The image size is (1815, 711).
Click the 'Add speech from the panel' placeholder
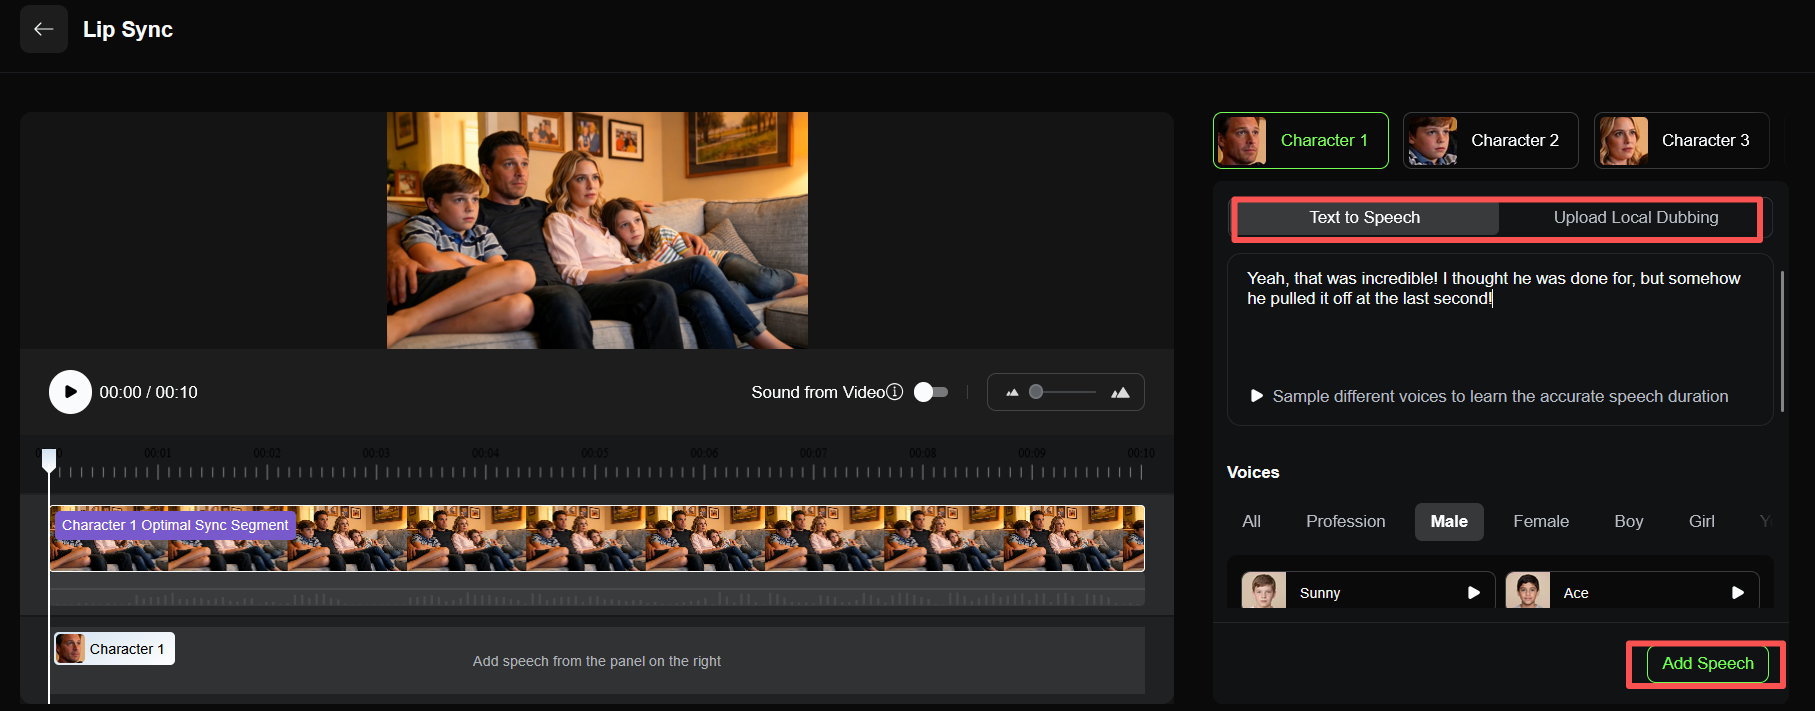point(597,661)
